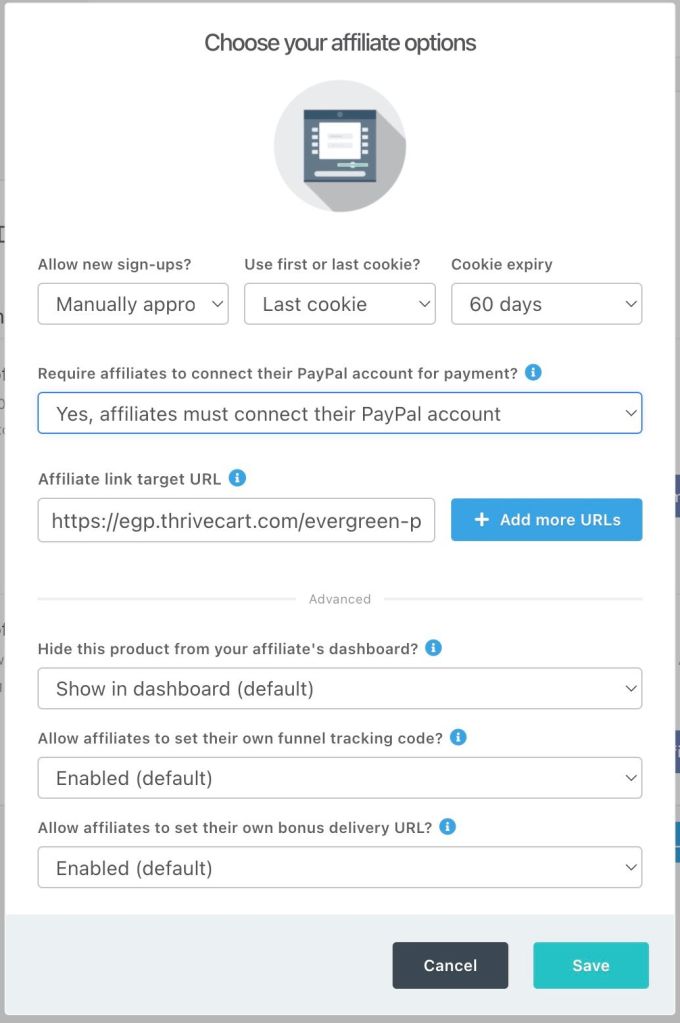Click the Choose your affiliate options heading
The width and height of the screenshot is (680, 1023).
(340, 43)
